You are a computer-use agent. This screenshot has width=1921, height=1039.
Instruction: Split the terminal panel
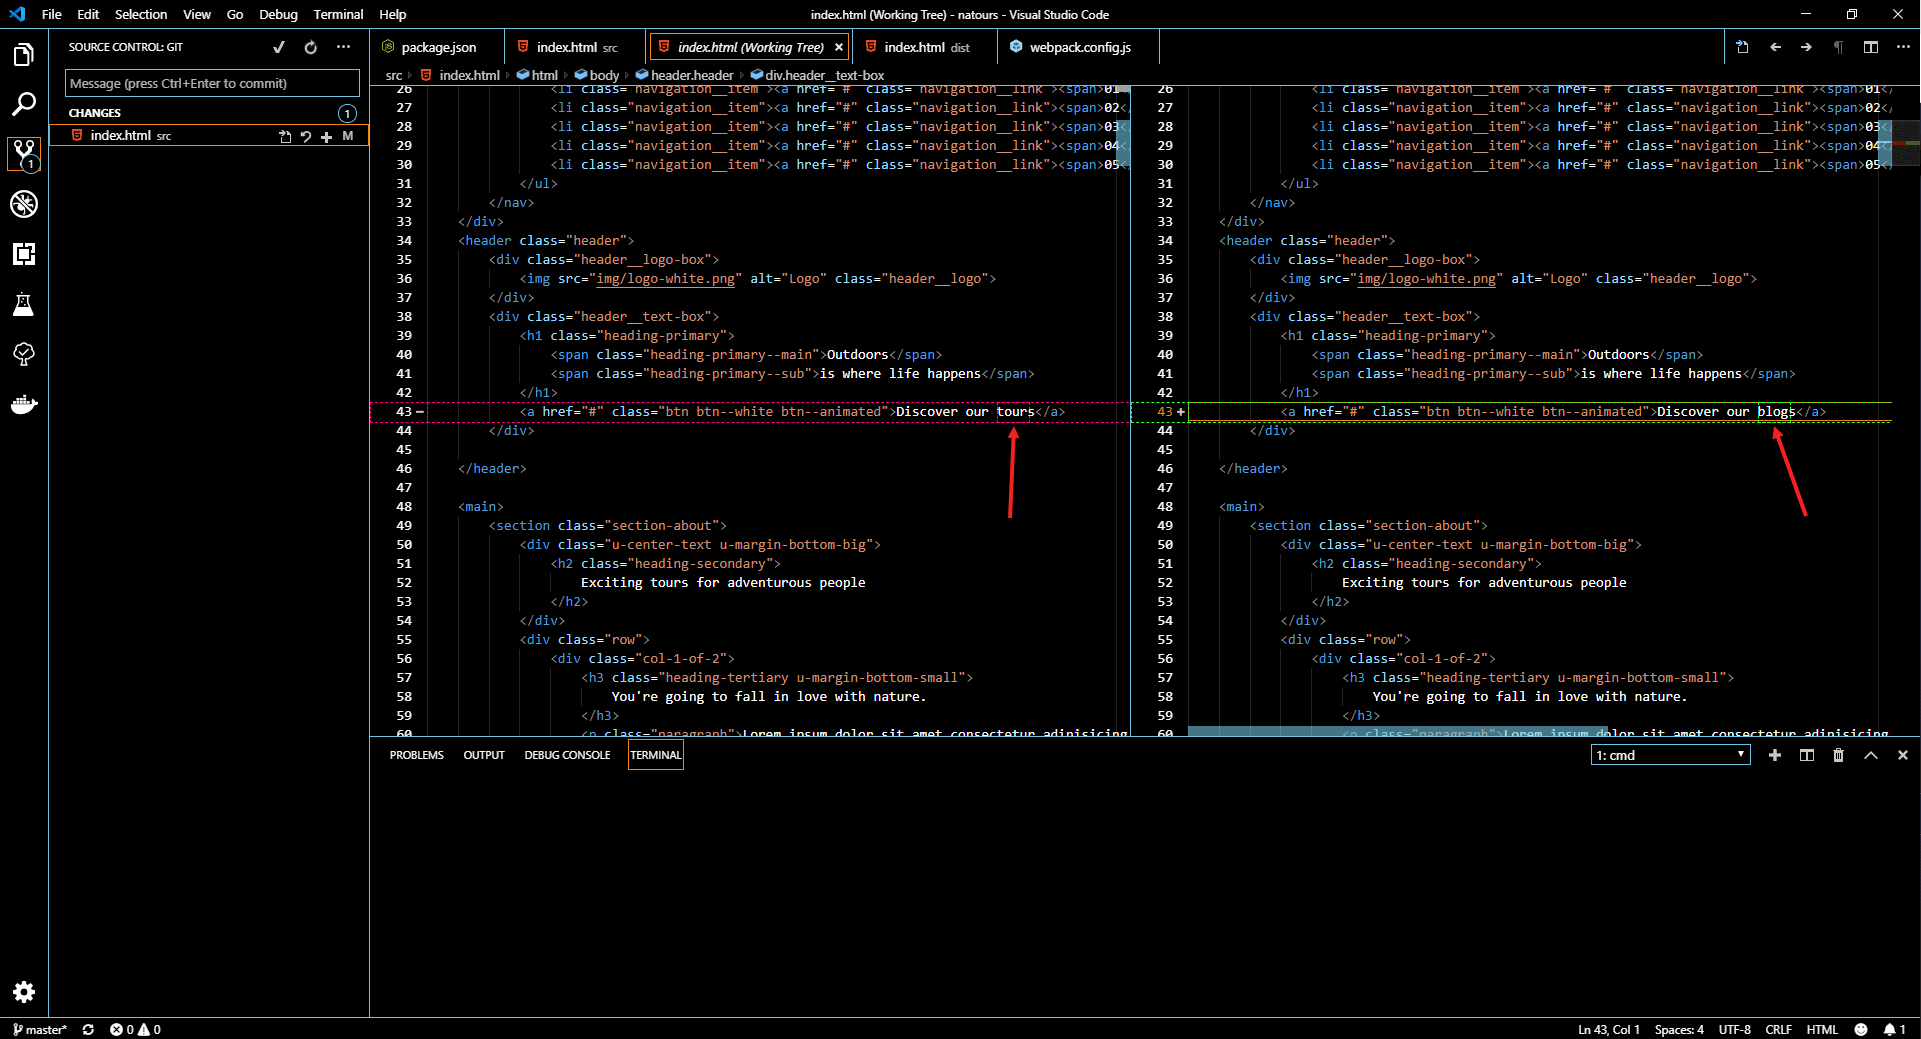(x=1807, y=755)
